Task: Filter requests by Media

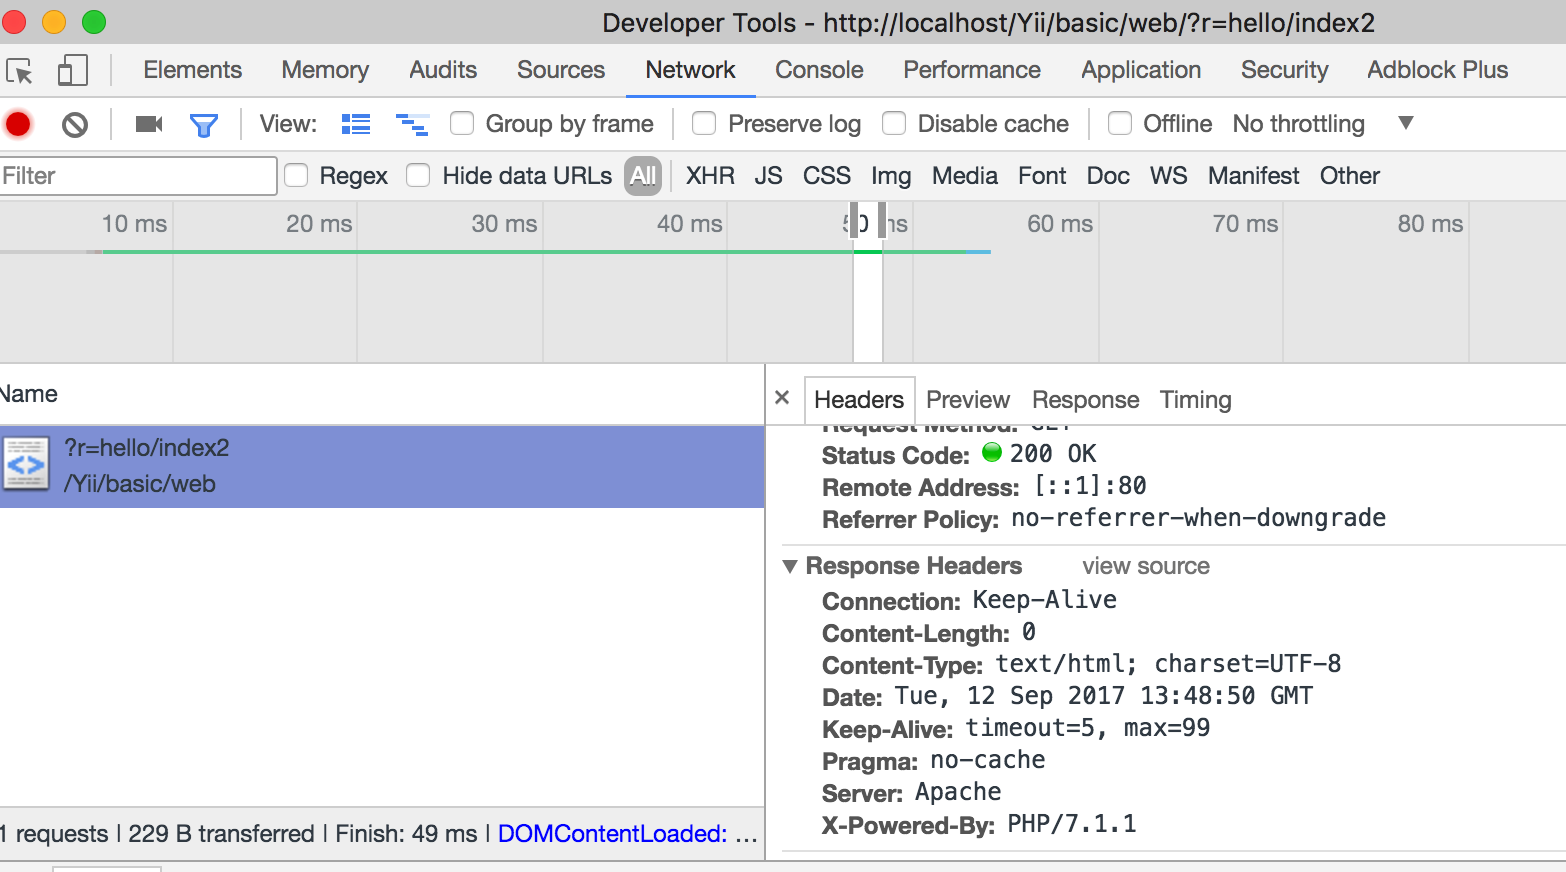Action: click(x=965, y=176)
